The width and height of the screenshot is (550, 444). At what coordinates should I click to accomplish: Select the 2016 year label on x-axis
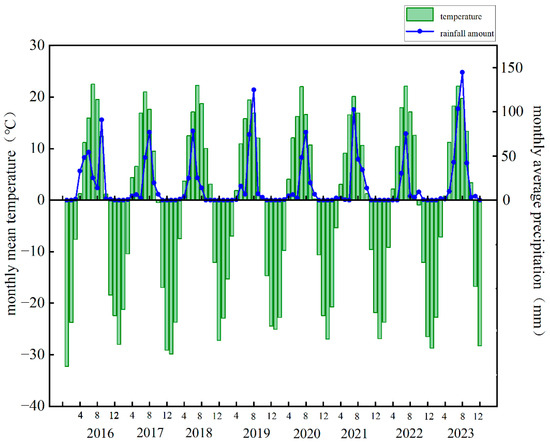pos(100,433)
